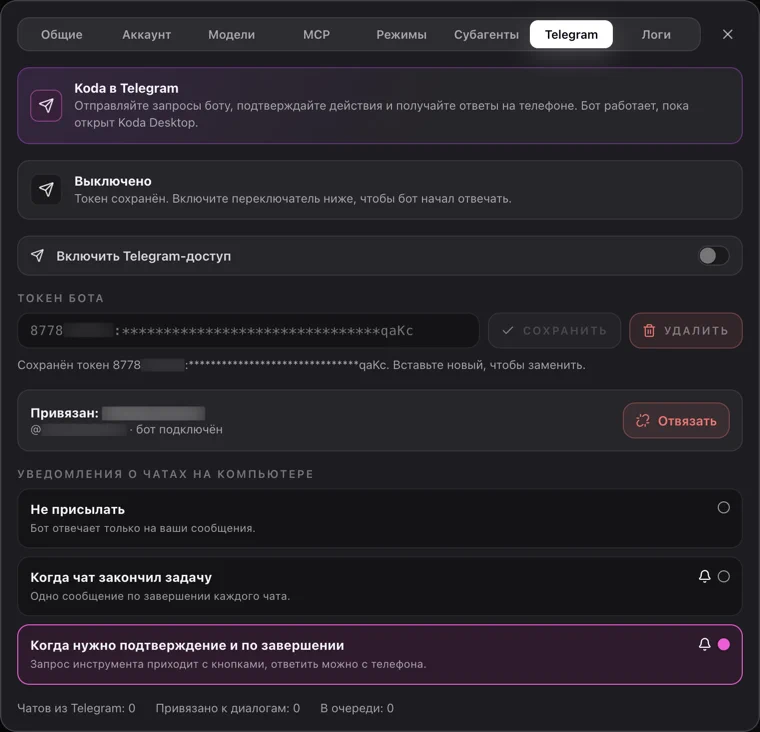
Task: Click the Koda в Telegram heading
Action: [126, 88]
